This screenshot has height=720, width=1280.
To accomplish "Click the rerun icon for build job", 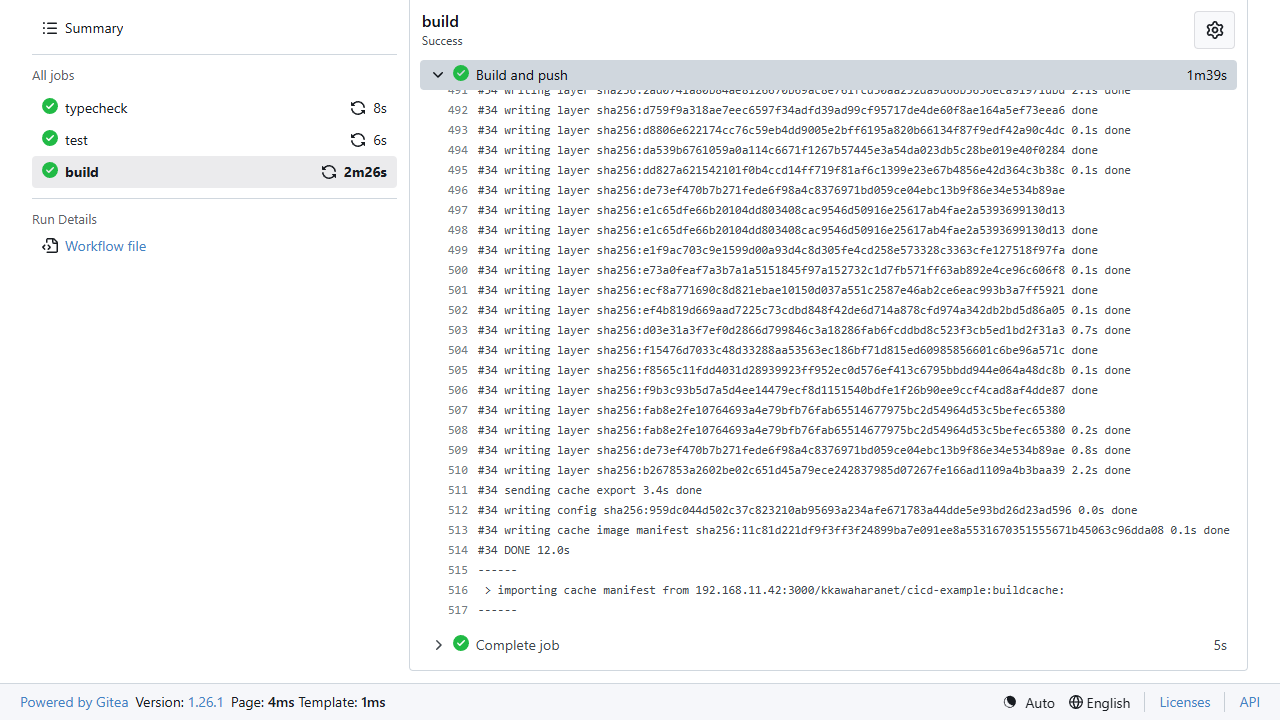I will (329, 172).
